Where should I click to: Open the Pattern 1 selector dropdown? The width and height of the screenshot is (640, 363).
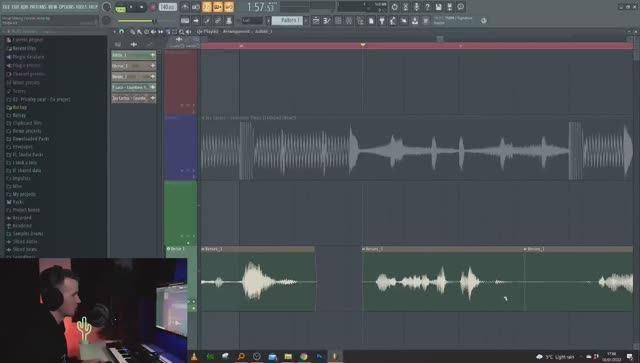[x=287, y=20]
